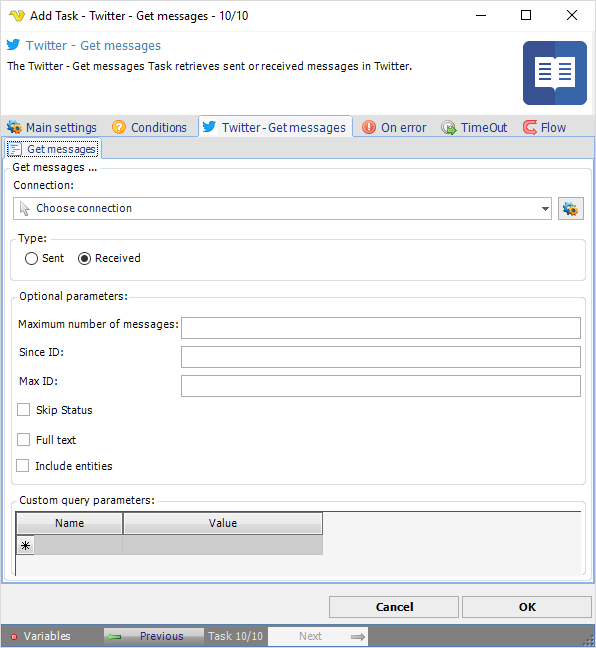
Task: Select the Received radio button
Action: pyautogui.click(x=84, y=259)
